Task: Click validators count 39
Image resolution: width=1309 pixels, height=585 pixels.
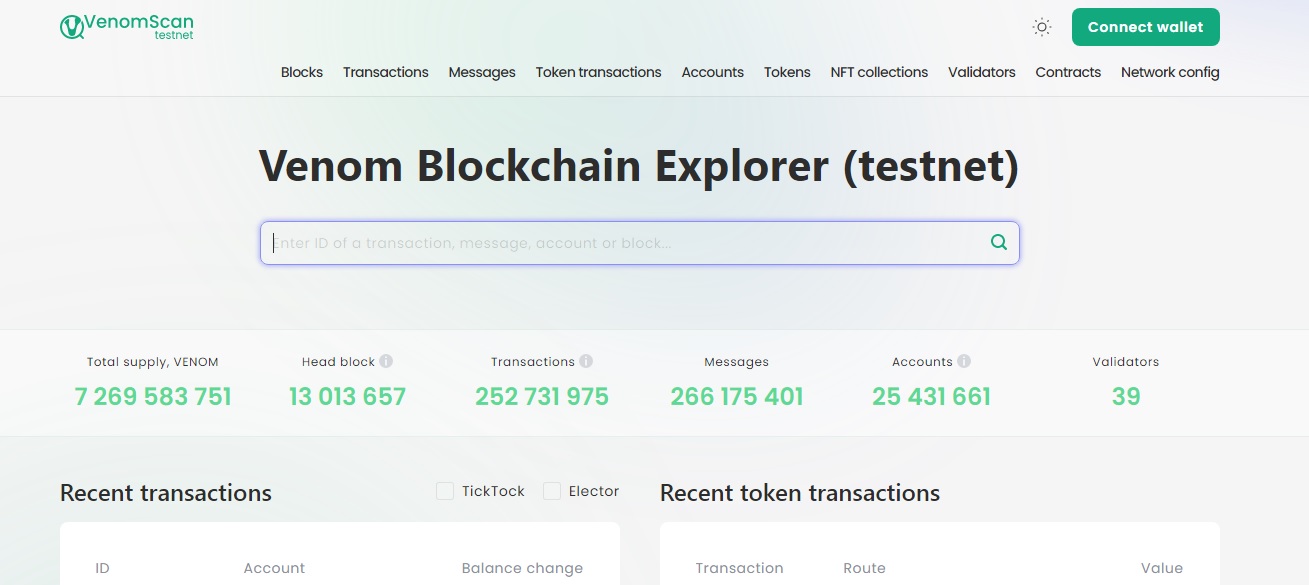Action: (x=1126, y=397)
